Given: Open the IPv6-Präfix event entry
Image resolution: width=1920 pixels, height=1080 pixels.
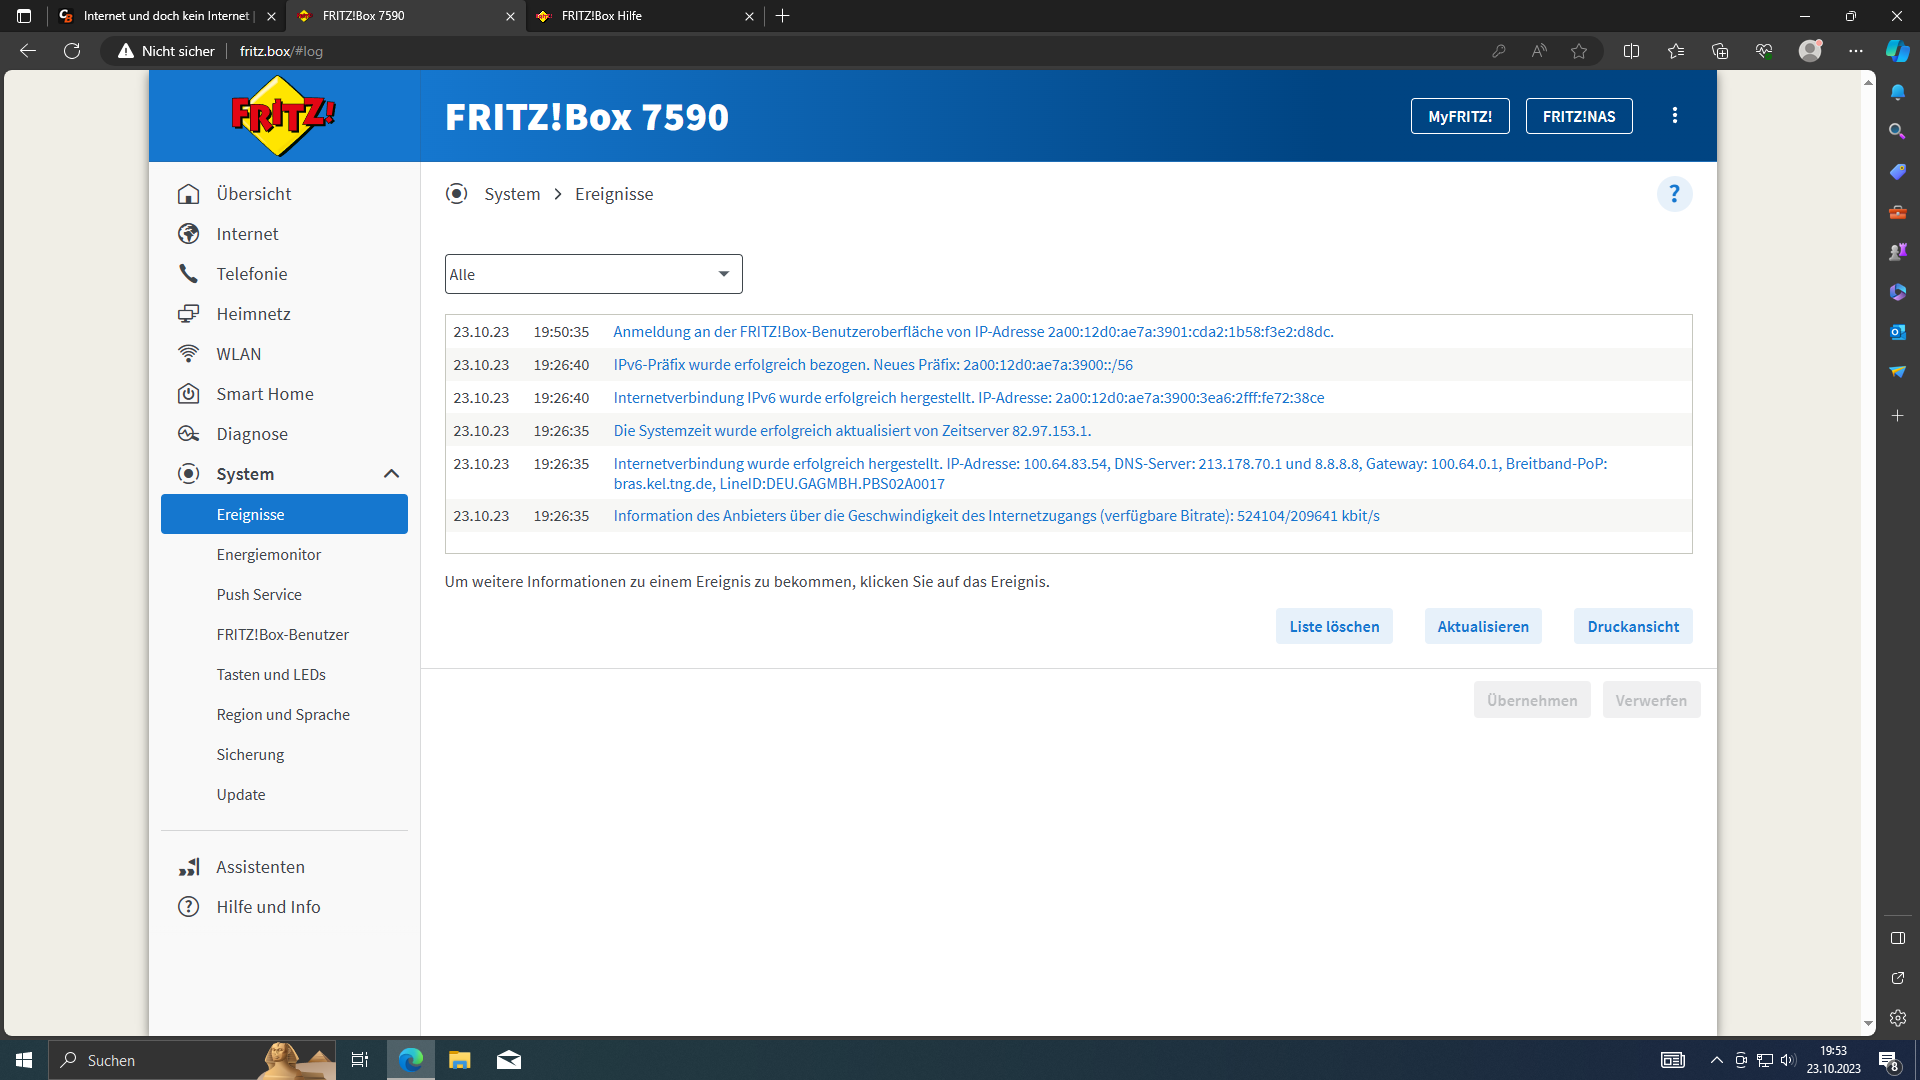Looking at the screenshot, I should click(872, 365).
